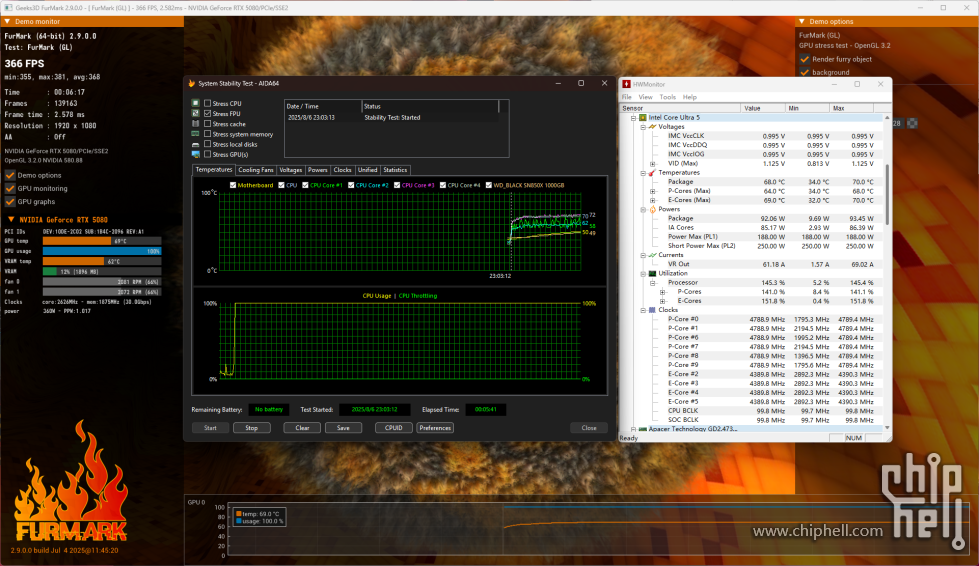This screenshot has width=979, height=566.
Task: Switch to the Cooling Fans tab
Action: [x=255, y=170]
